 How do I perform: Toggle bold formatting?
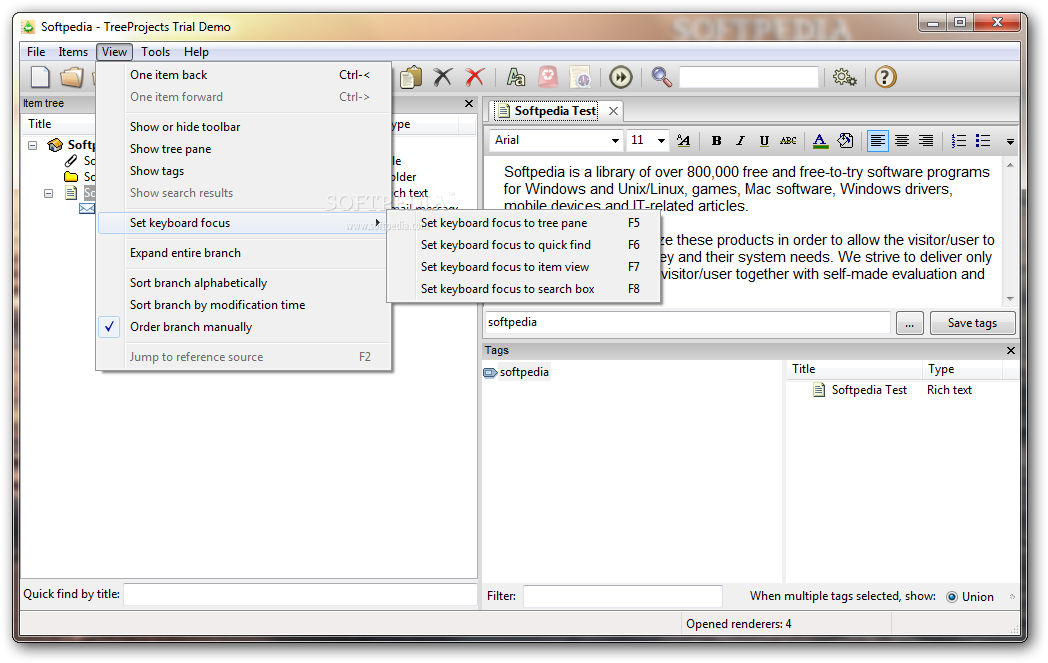tap(716, 140)
